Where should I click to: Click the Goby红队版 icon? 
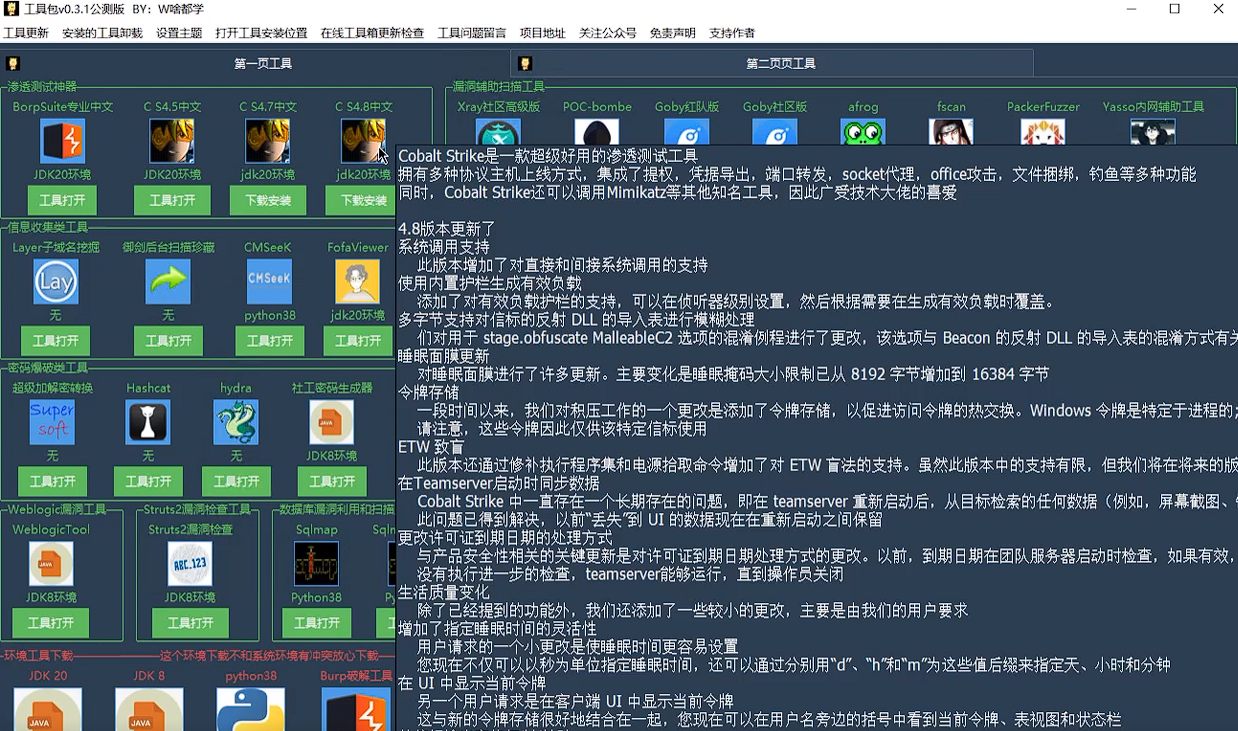(x=686, y=132)
